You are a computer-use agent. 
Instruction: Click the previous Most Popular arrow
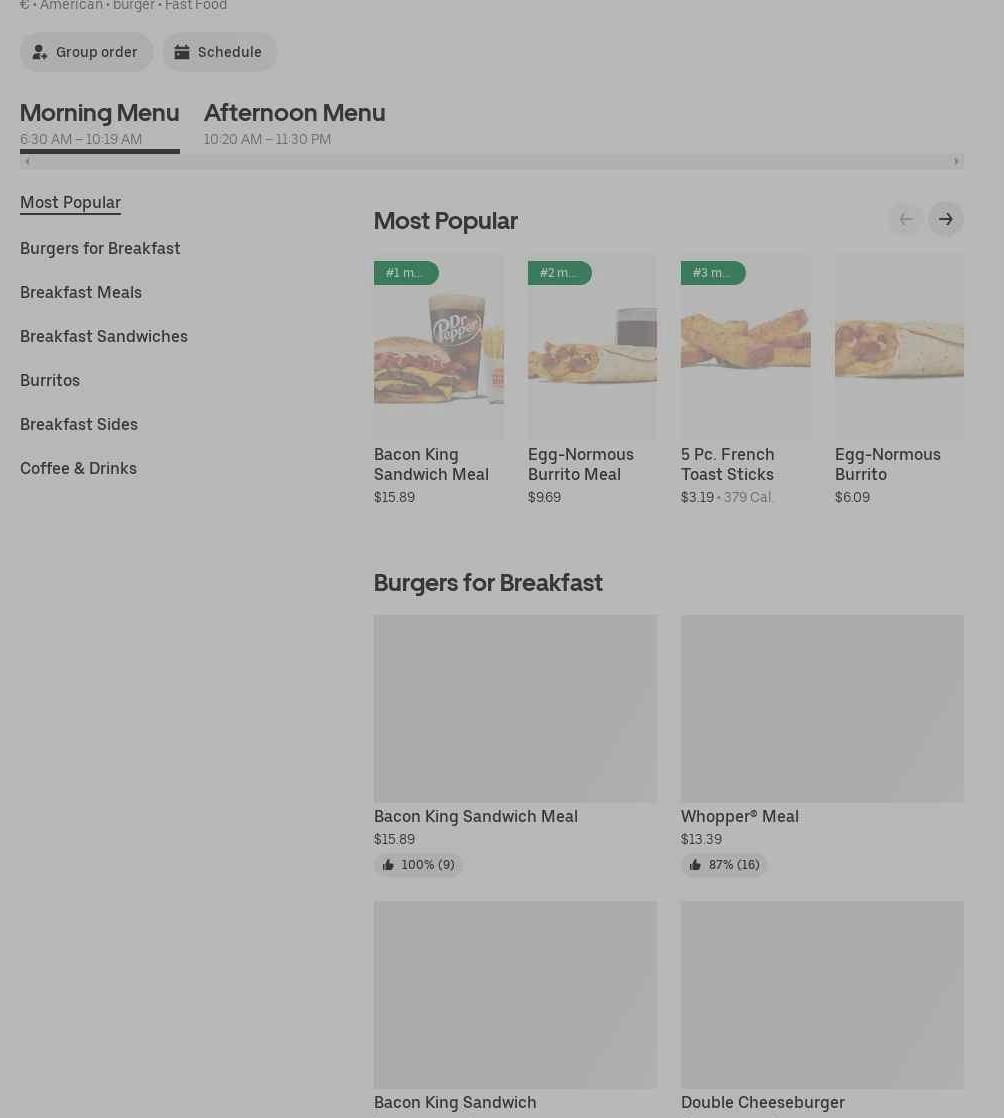click(x=905, y=219)
